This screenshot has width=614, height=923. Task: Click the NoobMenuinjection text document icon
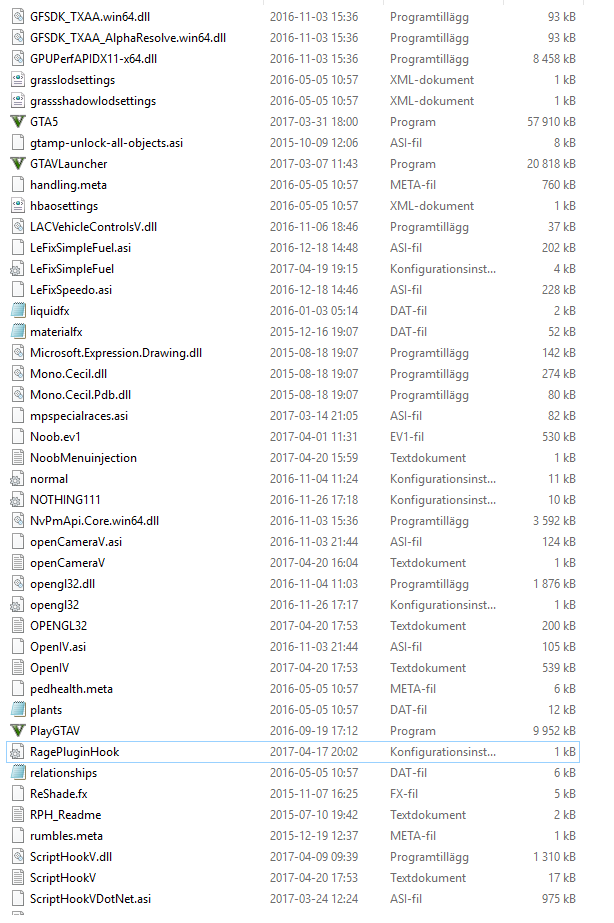click(x=18, y=457)
